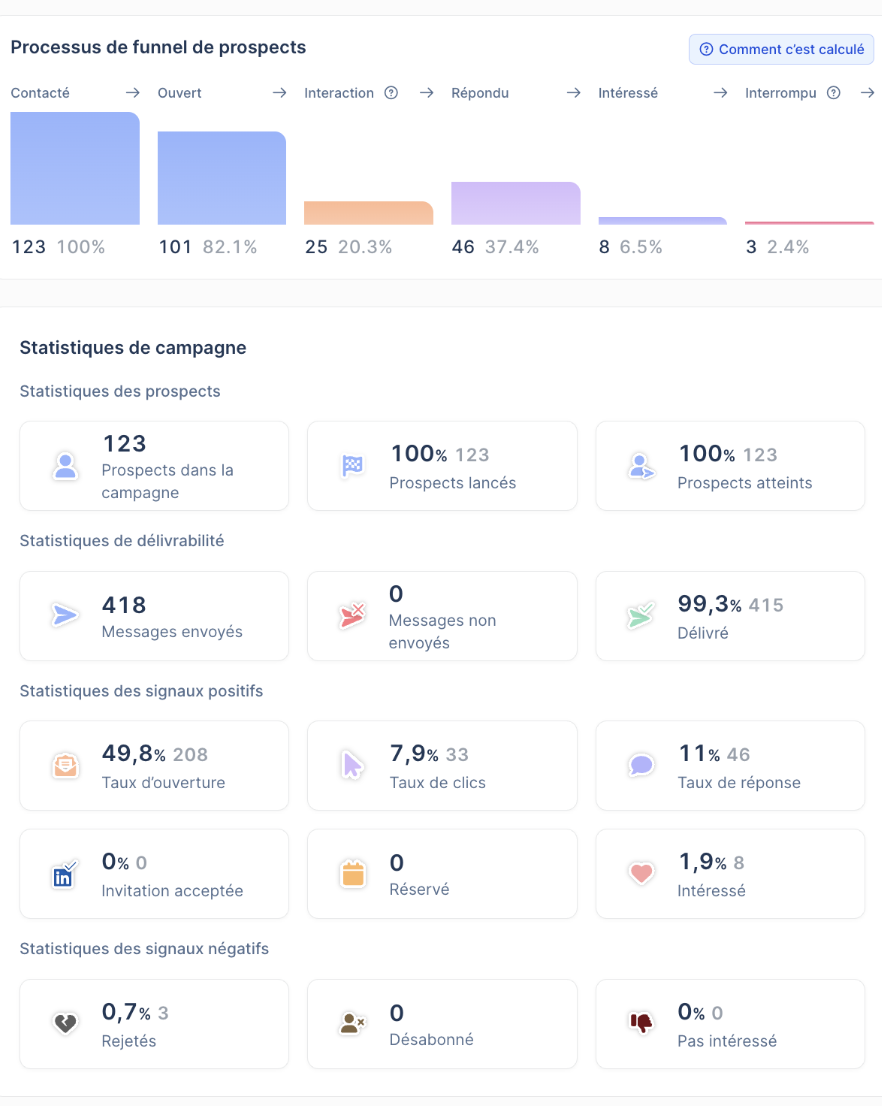Click the crossed plane icon for Messages non envoyés

pos(353,615)
